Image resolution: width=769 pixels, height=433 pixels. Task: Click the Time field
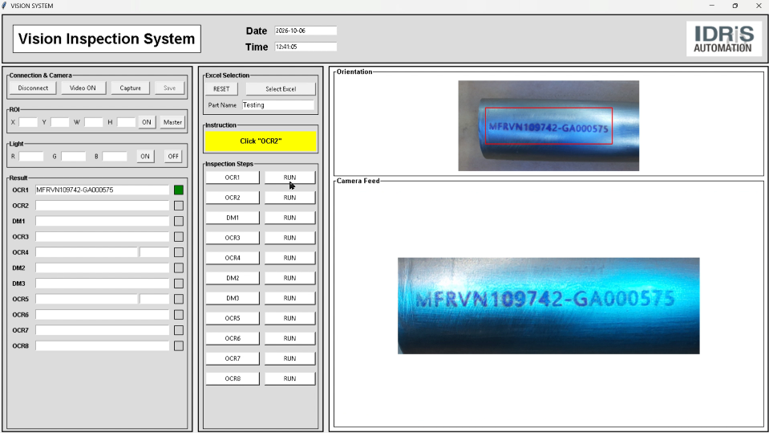click(306, 47)
